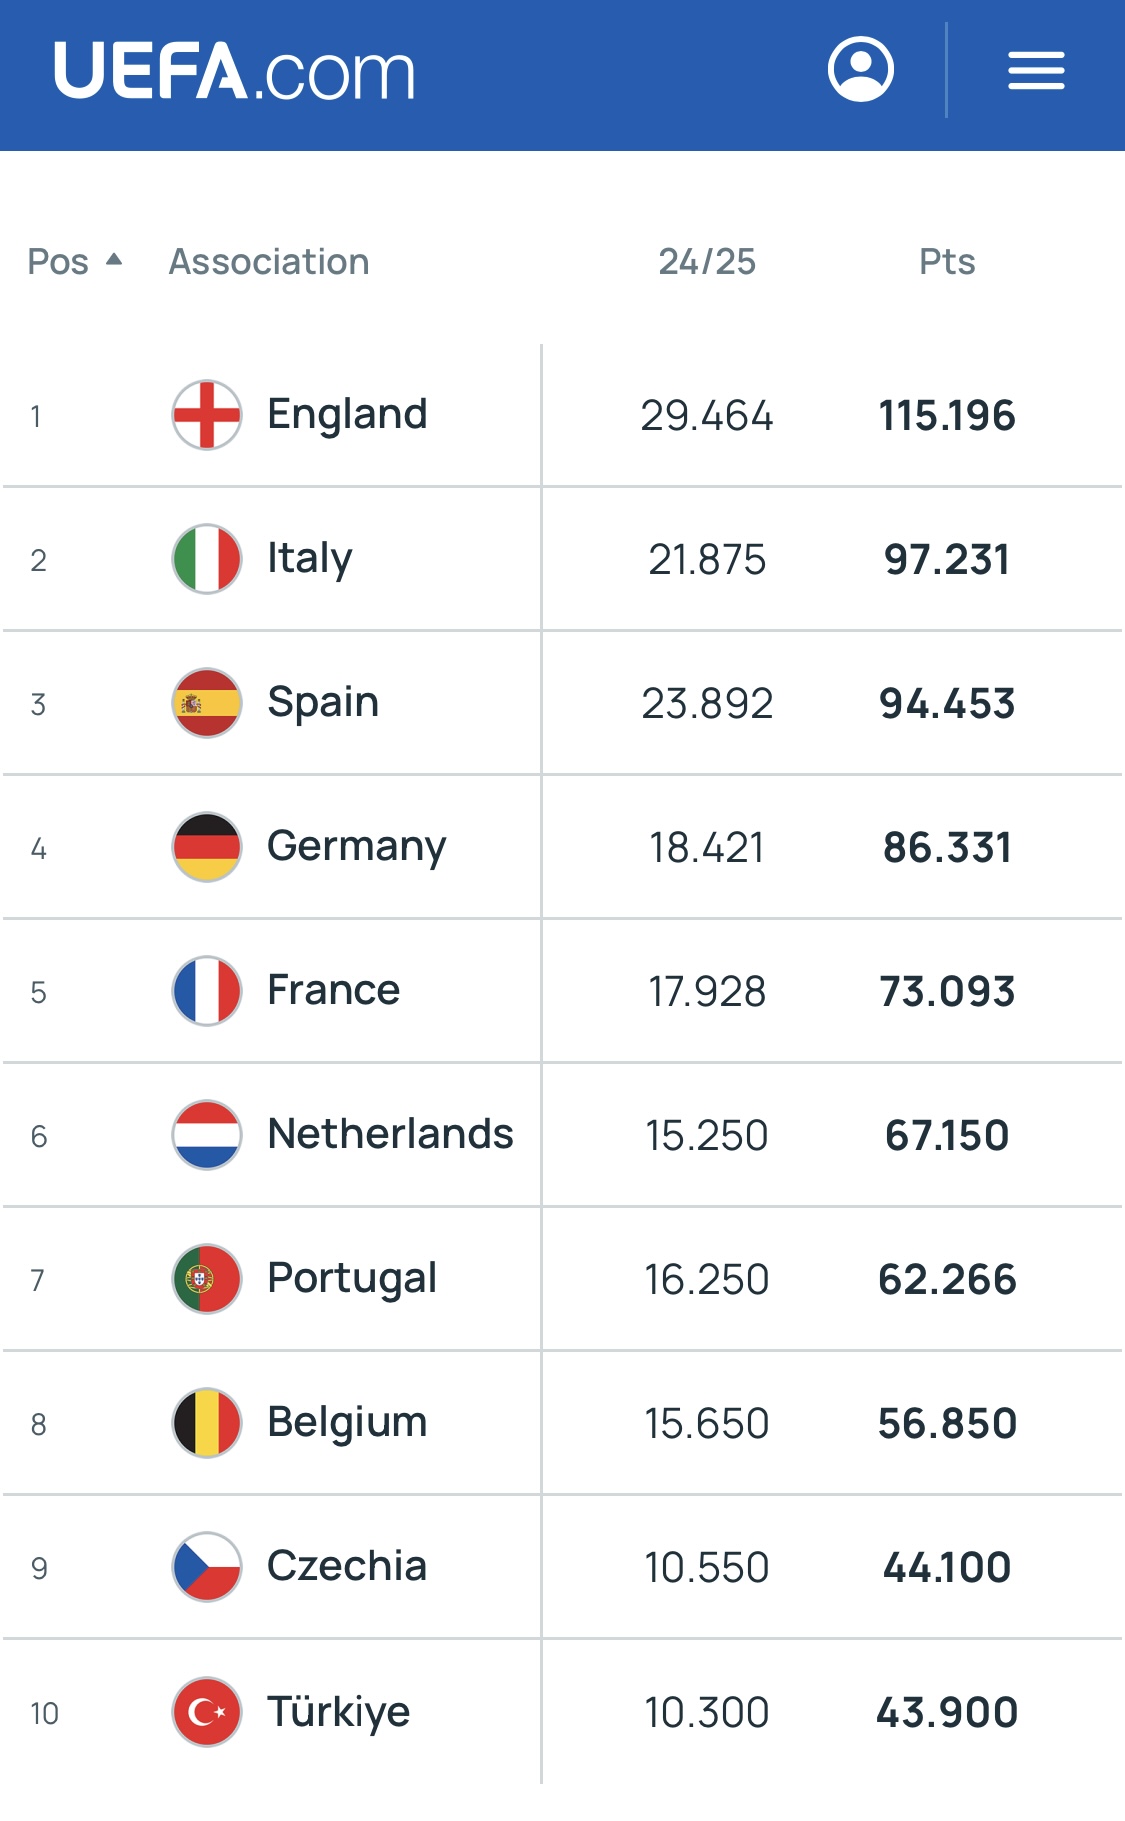
Task: Open the hamburger menu
Action: [1035, 71]
